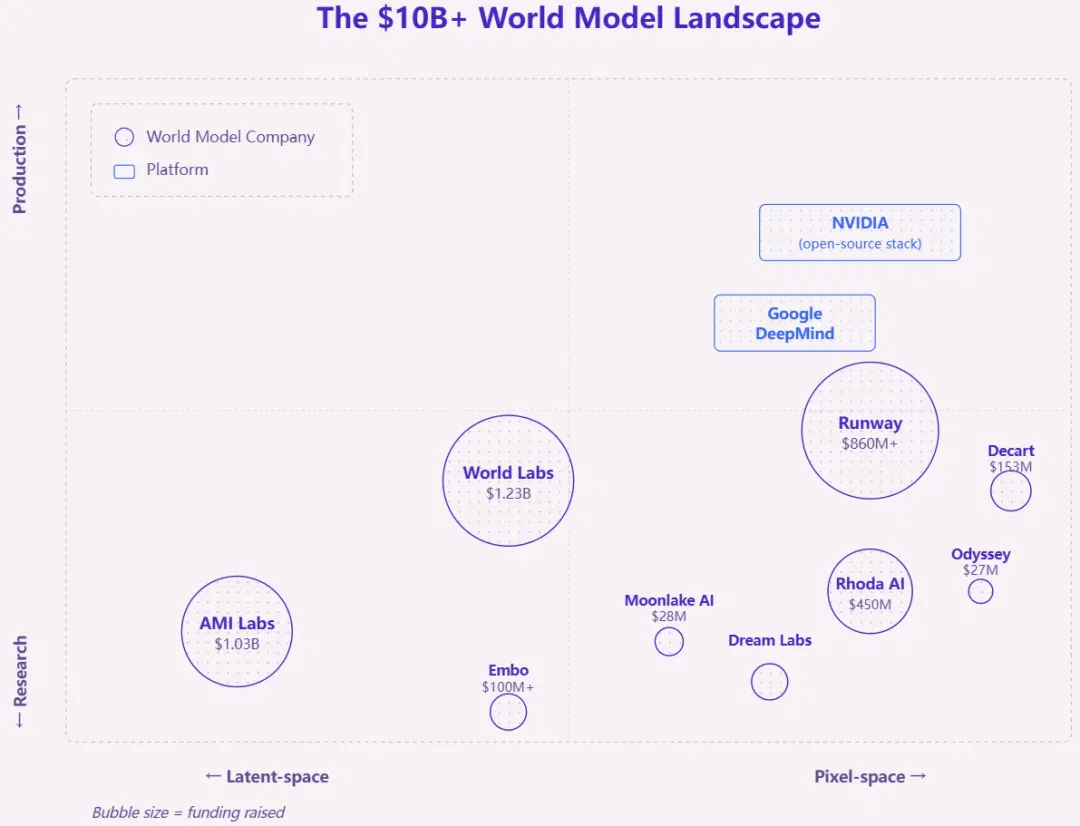Click the chart title text
This screenshot has height=826, width=1080.
pos(568,18)
